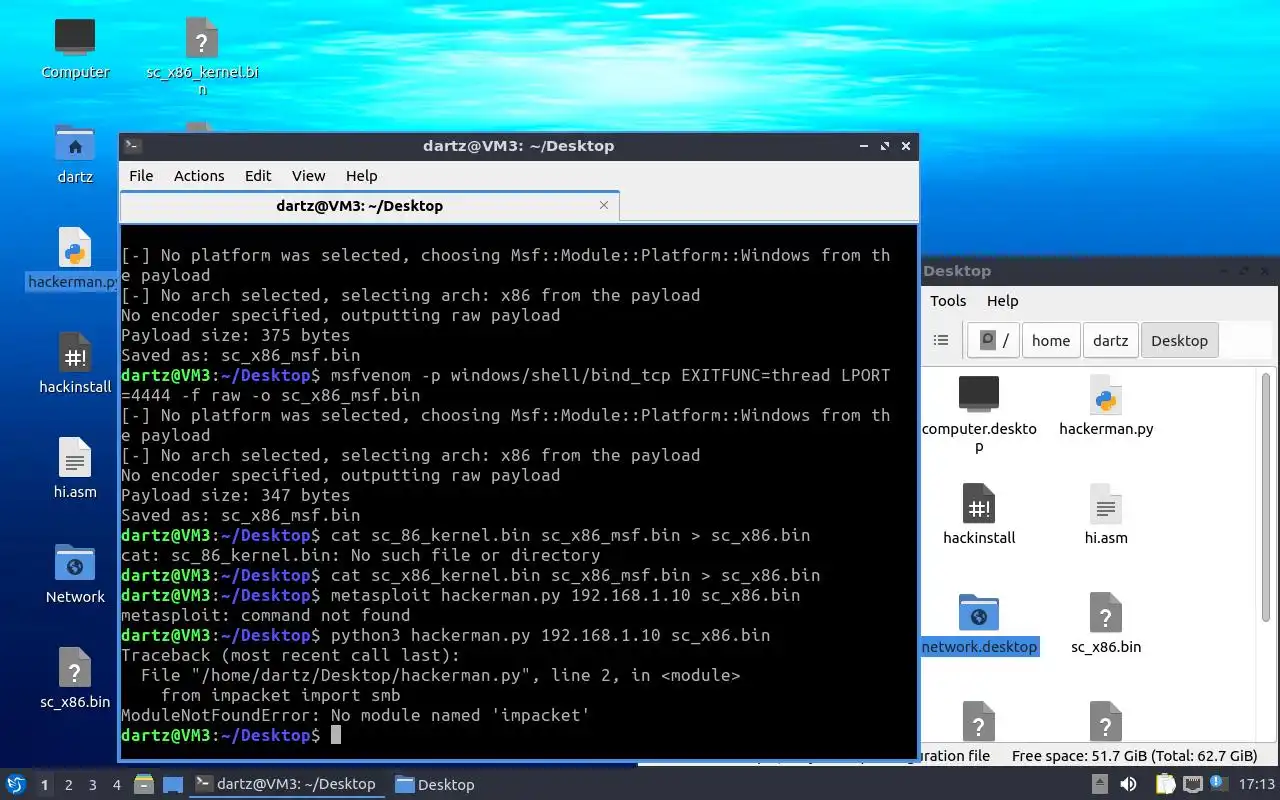This screenshot has height=800, width=1280.
Task: Click 'No such file or directory' error line
Action: tap(360, 555)
